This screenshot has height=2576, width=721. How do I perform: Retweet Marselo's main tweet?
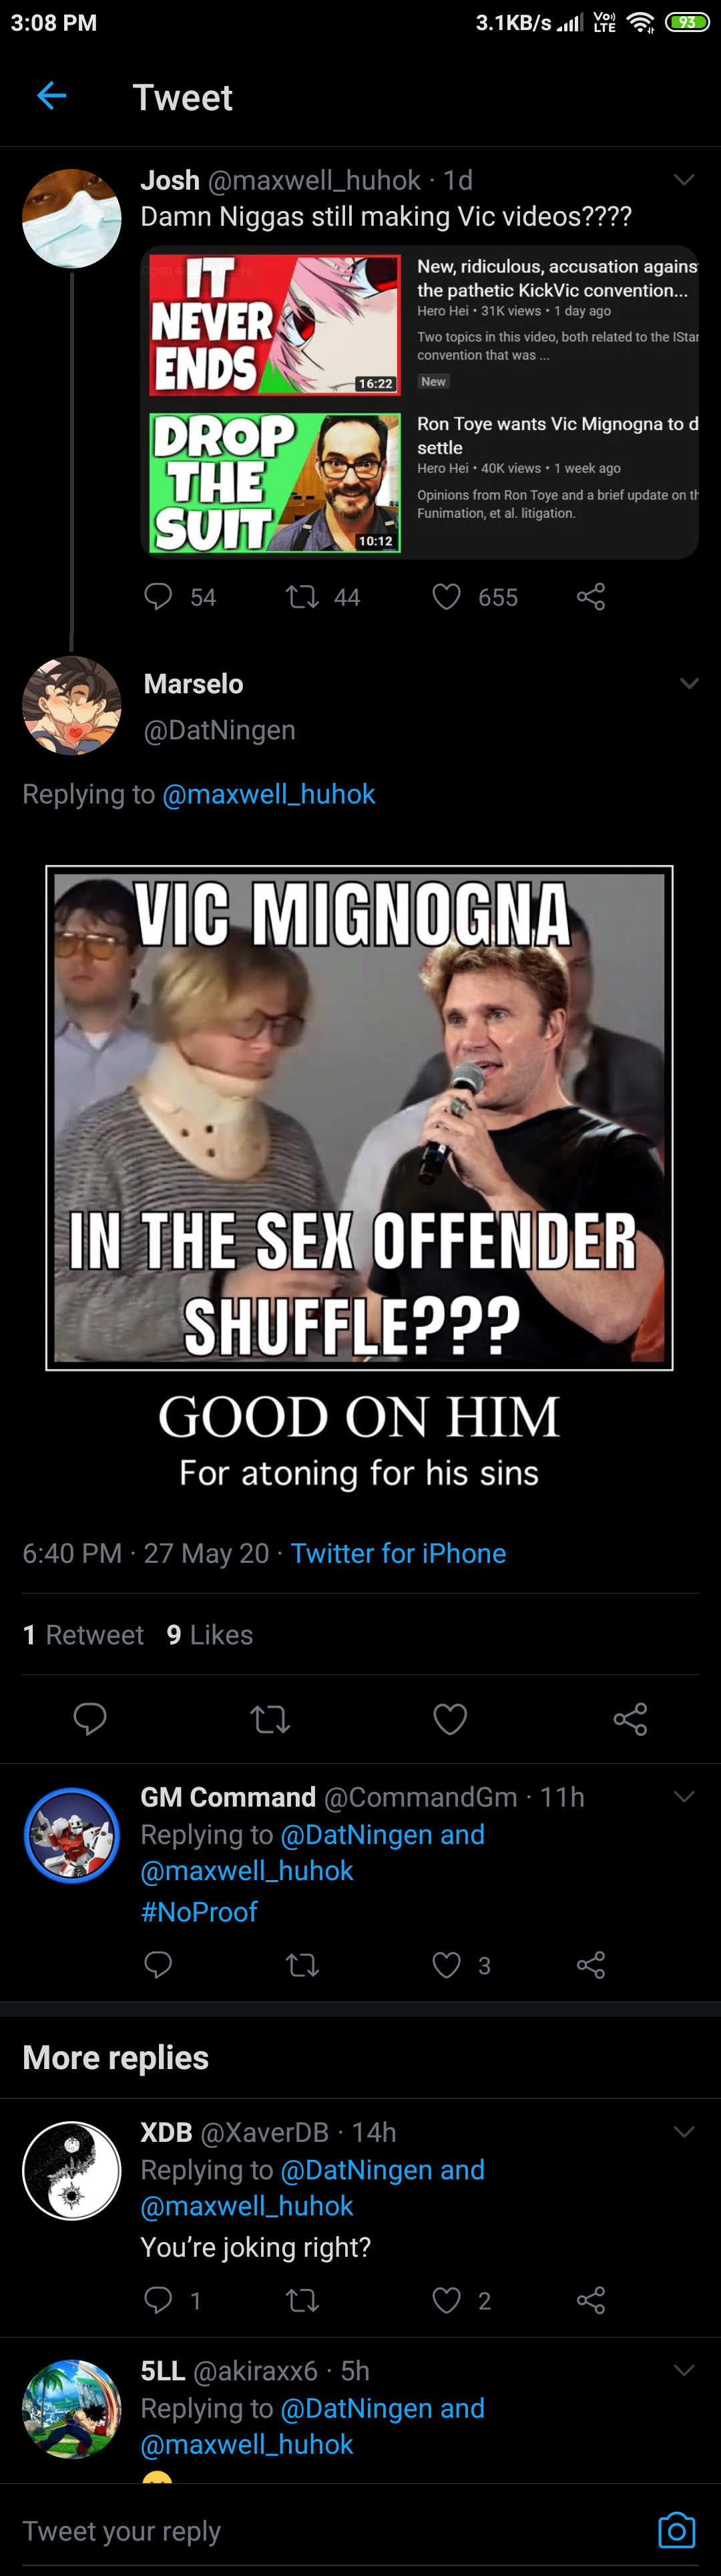point(270,1719)
